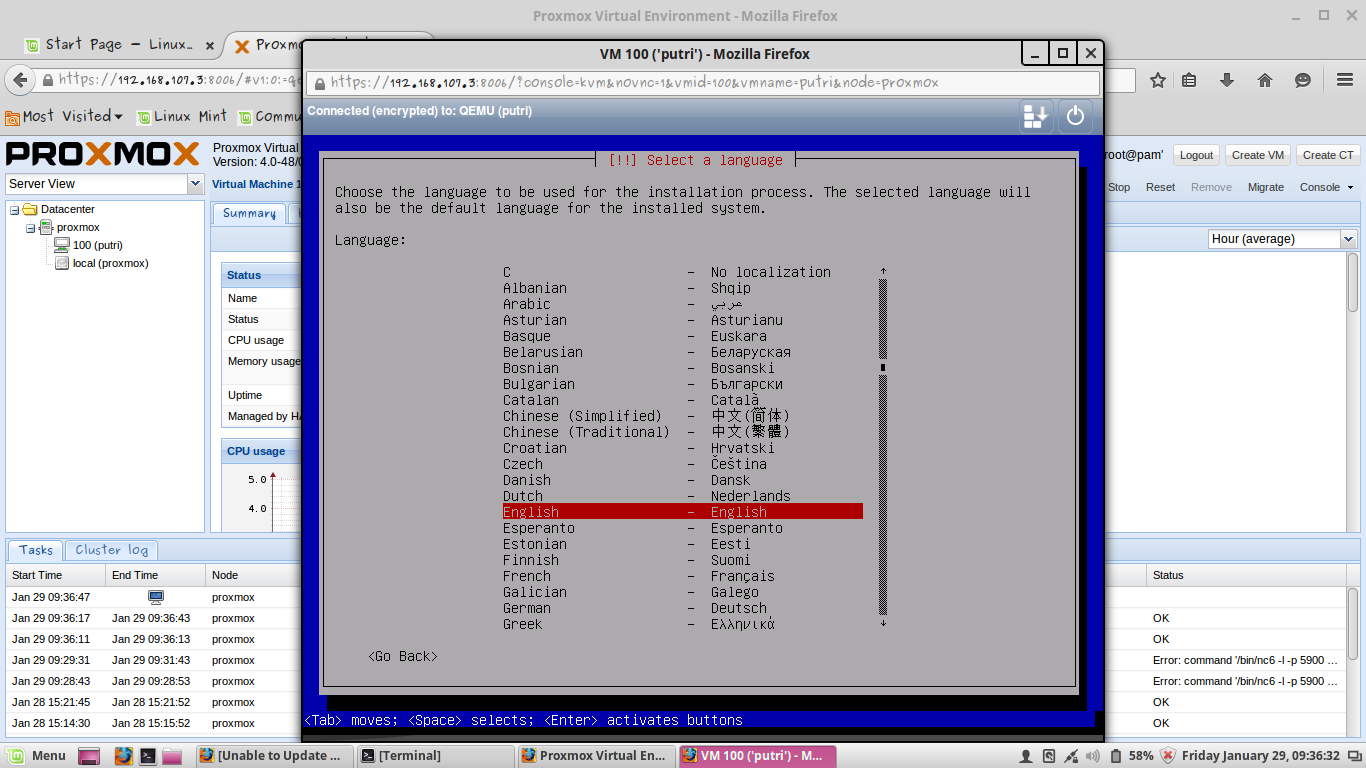Open Terminal from the taskbar quick launcher

pos(147,756)
